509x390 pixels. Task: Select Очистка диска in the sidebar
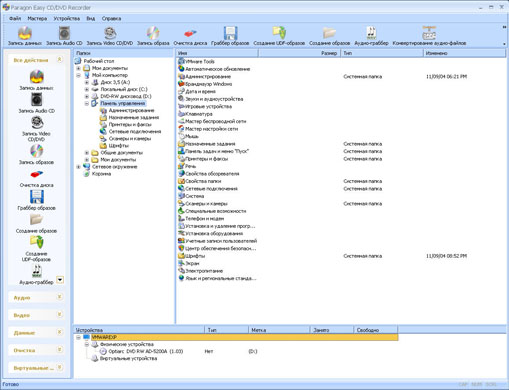pos(36,179)
